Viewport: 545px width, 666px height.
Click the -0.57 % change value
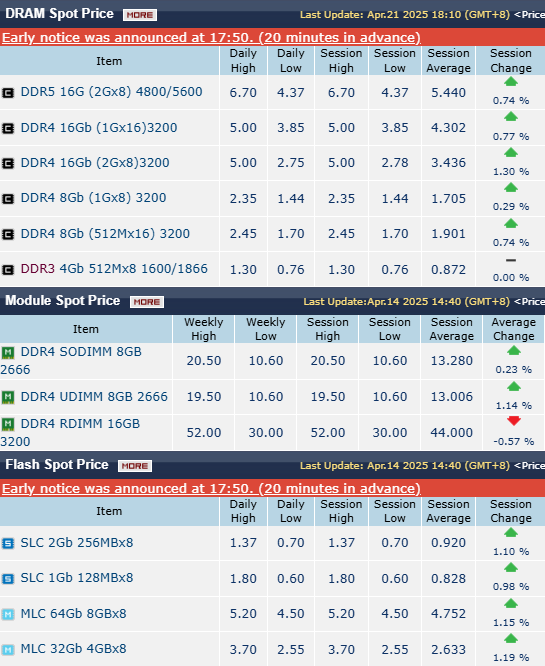pyautogui.click(x=514, y=442)
